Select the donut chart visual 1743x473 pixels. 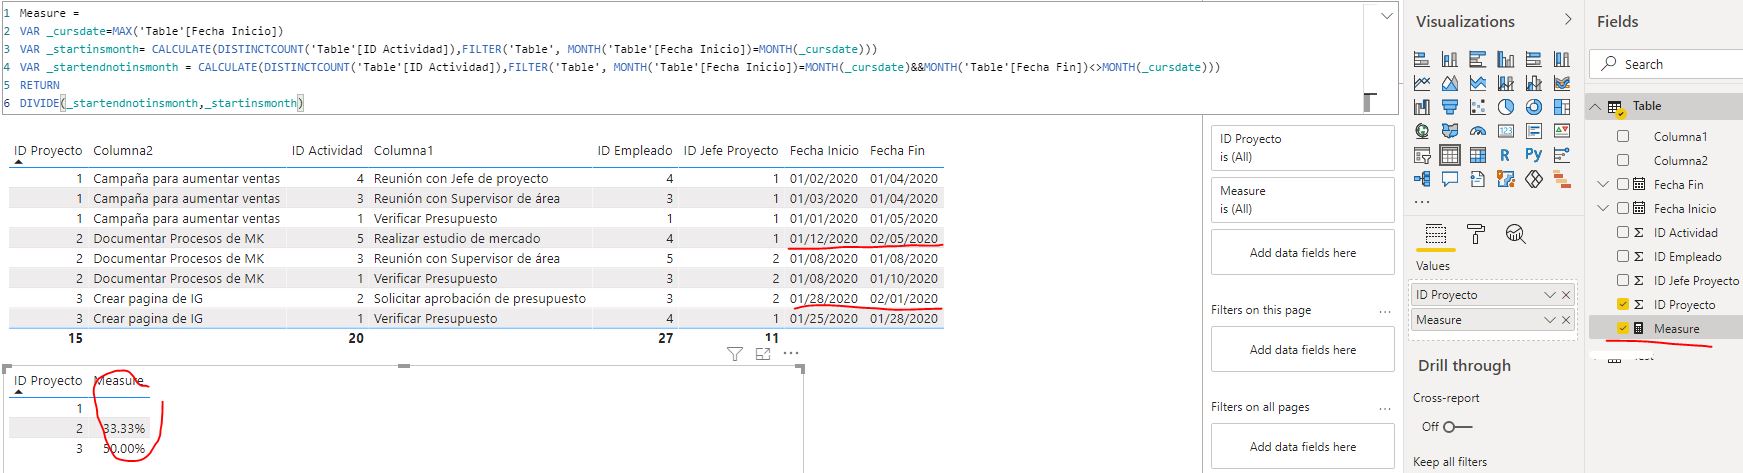click(1534, 107)
